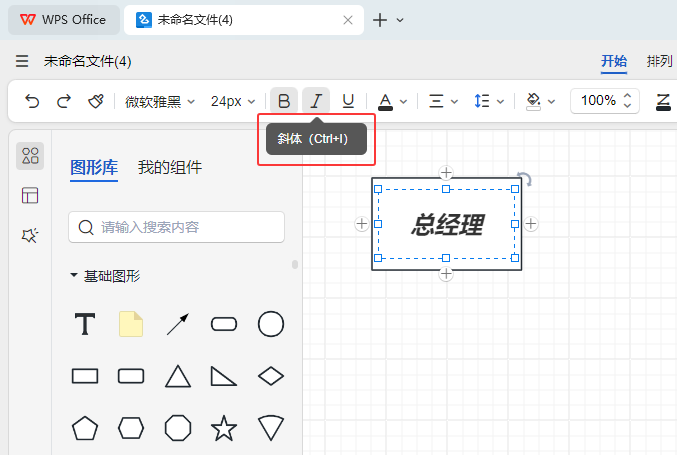Click plus connector above 总经理 box
This screenshot has height=455, width=677.
coord(446,173)
